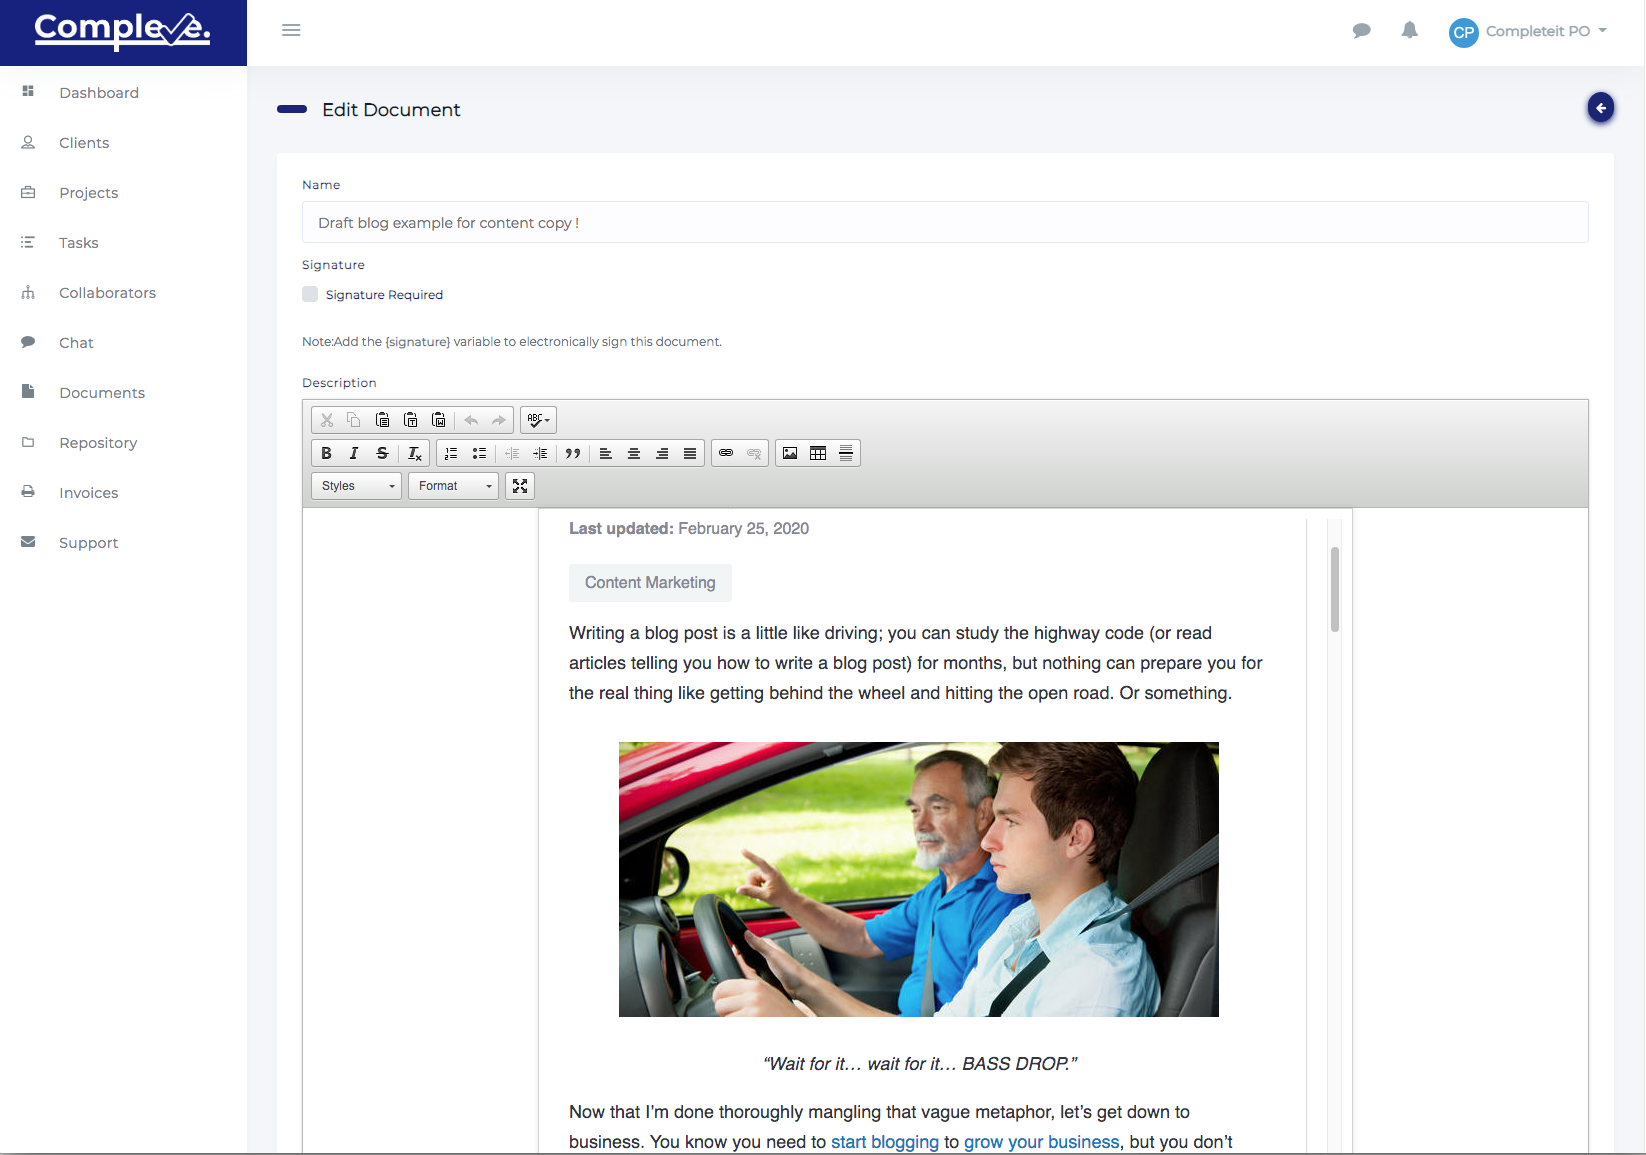Open the notifications bell
The height and width of the screenshot is (1155, 1646).
1410,30
